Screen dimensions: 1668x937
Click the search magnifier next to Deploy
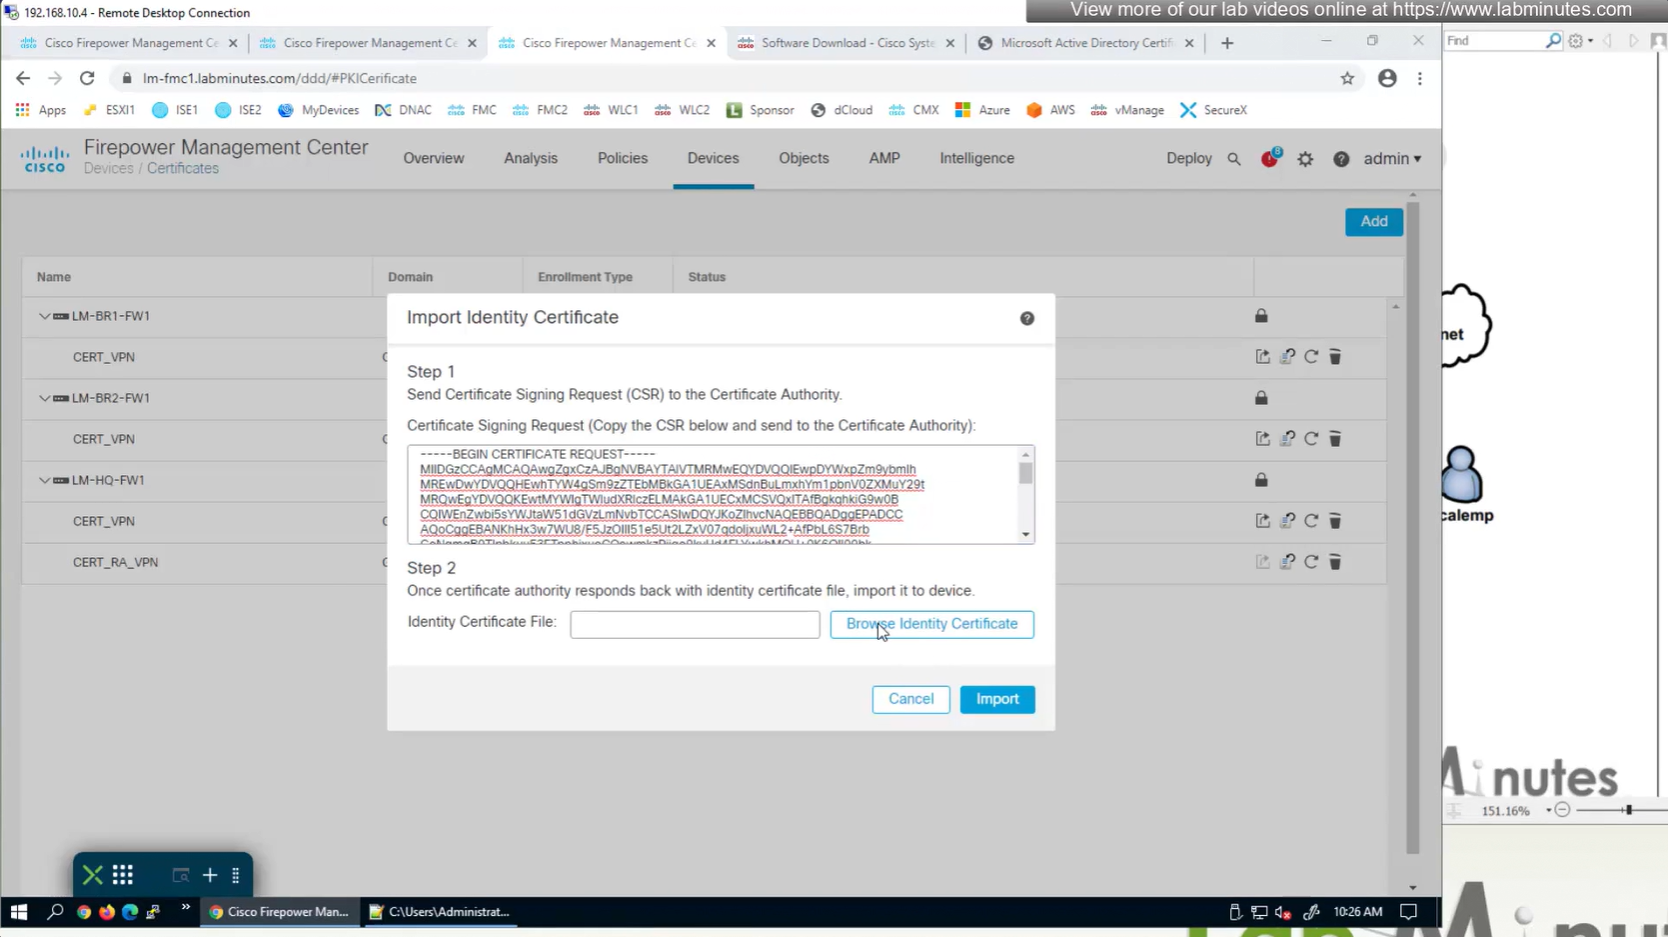pyautogui.click(x=1234, y=159)
